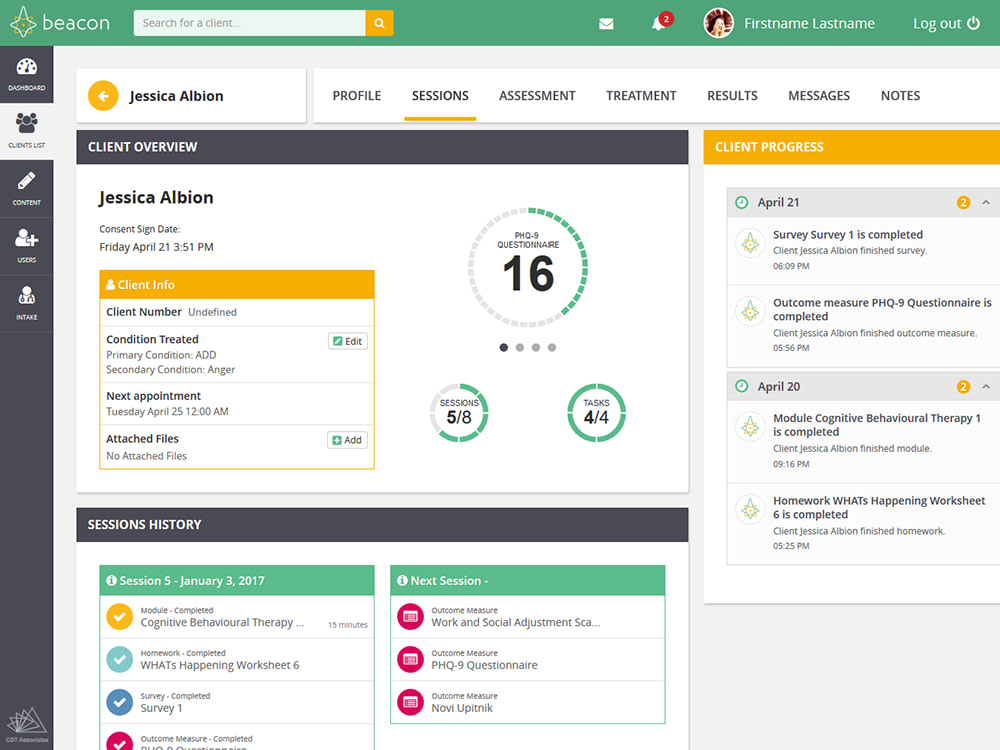Click the orange search magnifier button
Viewport: 1000px width, 750px height.
379,23
